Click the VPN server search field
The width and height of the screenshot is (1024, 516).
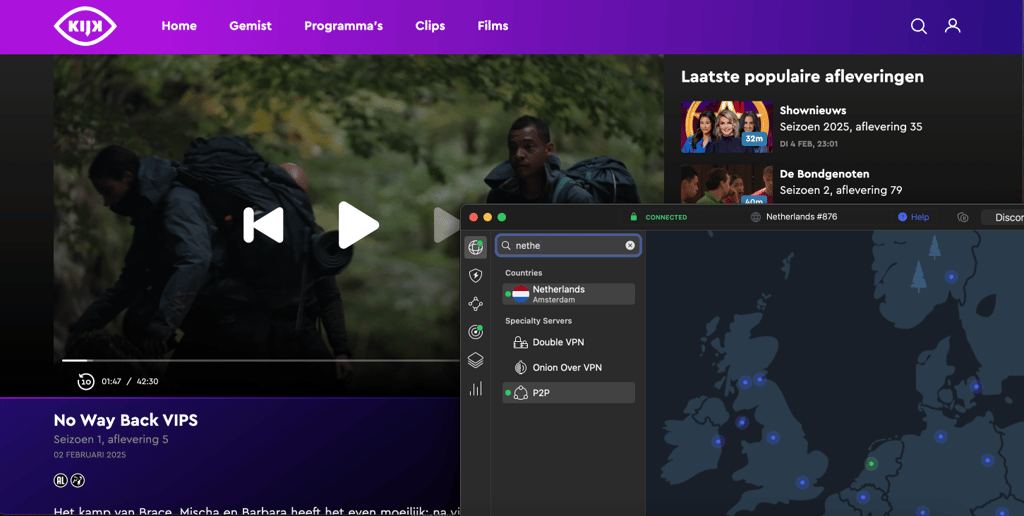pyautogui.click(x=568, y=246)
